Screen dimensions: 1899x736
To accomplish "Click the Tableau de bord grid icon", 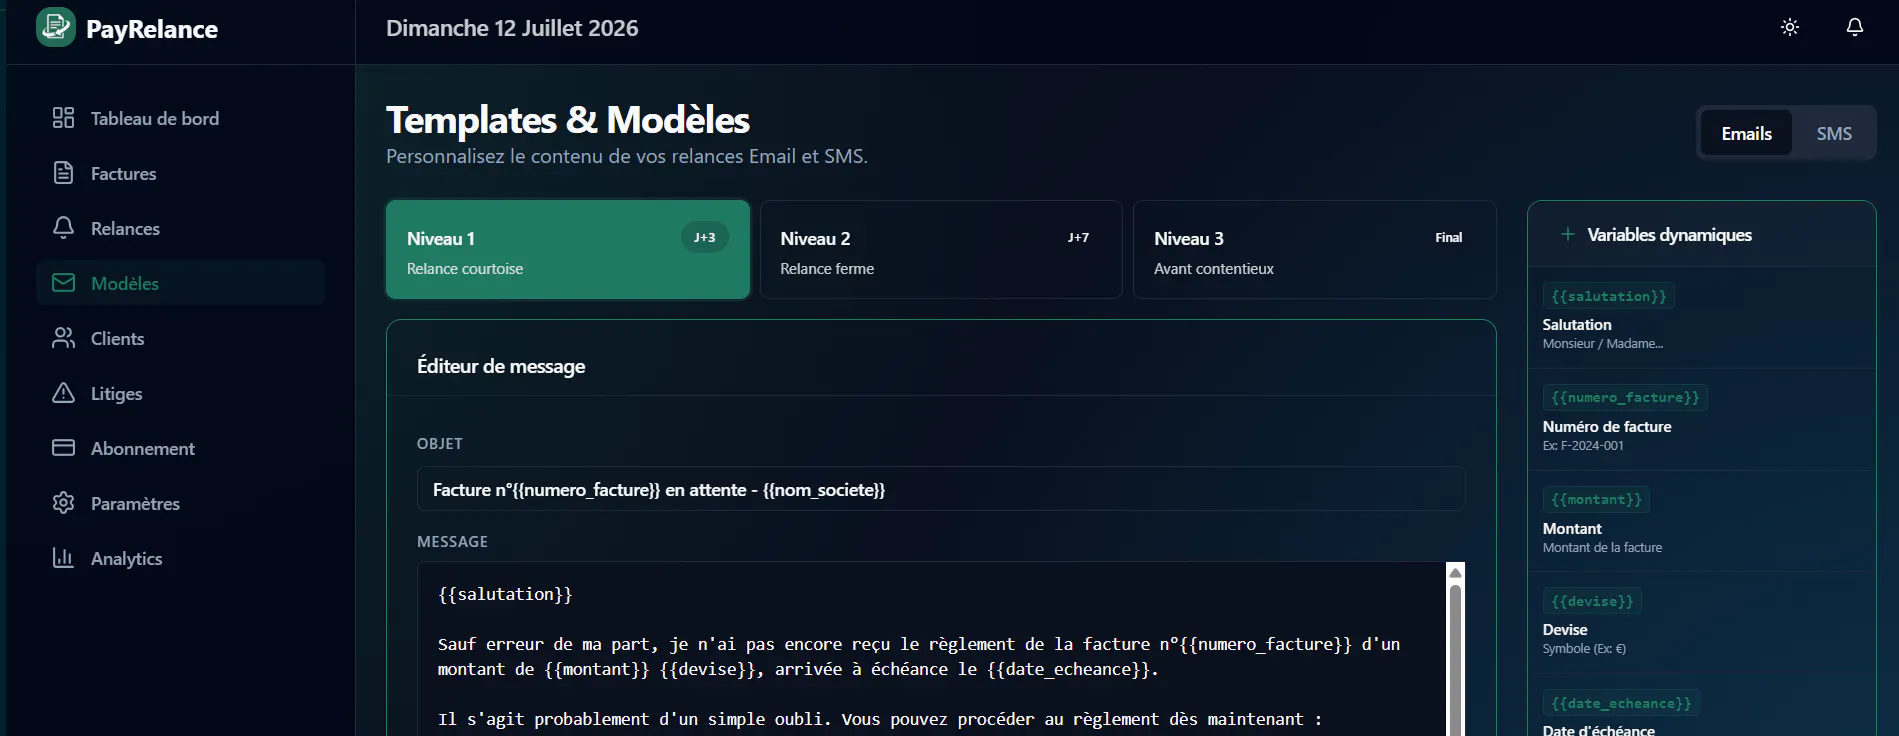I will pos(63,118).
